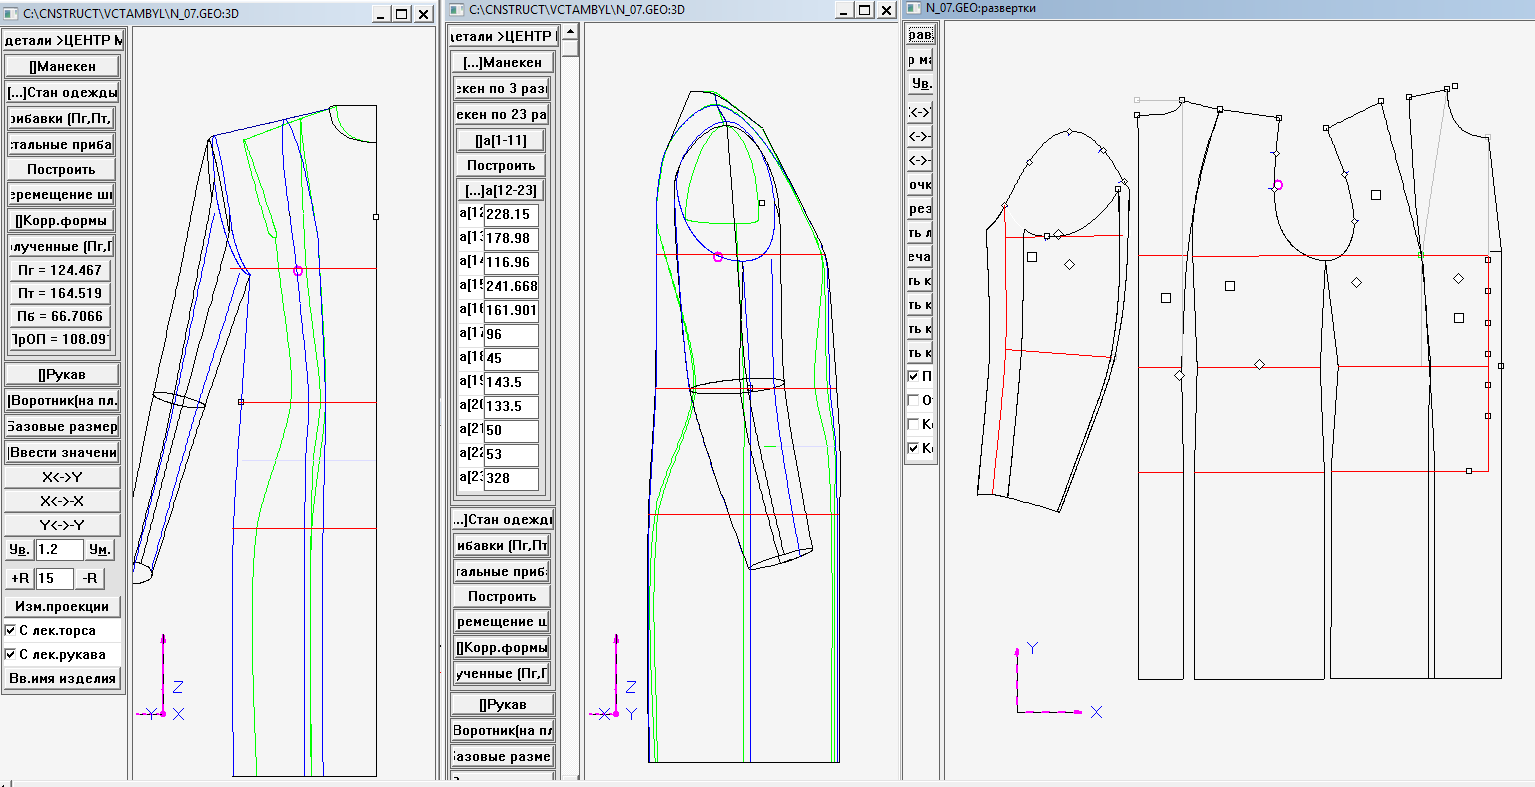Click the 'Вв.имя изделия' button
This screenshot has width=1535, height=787.
pos(61,679)
